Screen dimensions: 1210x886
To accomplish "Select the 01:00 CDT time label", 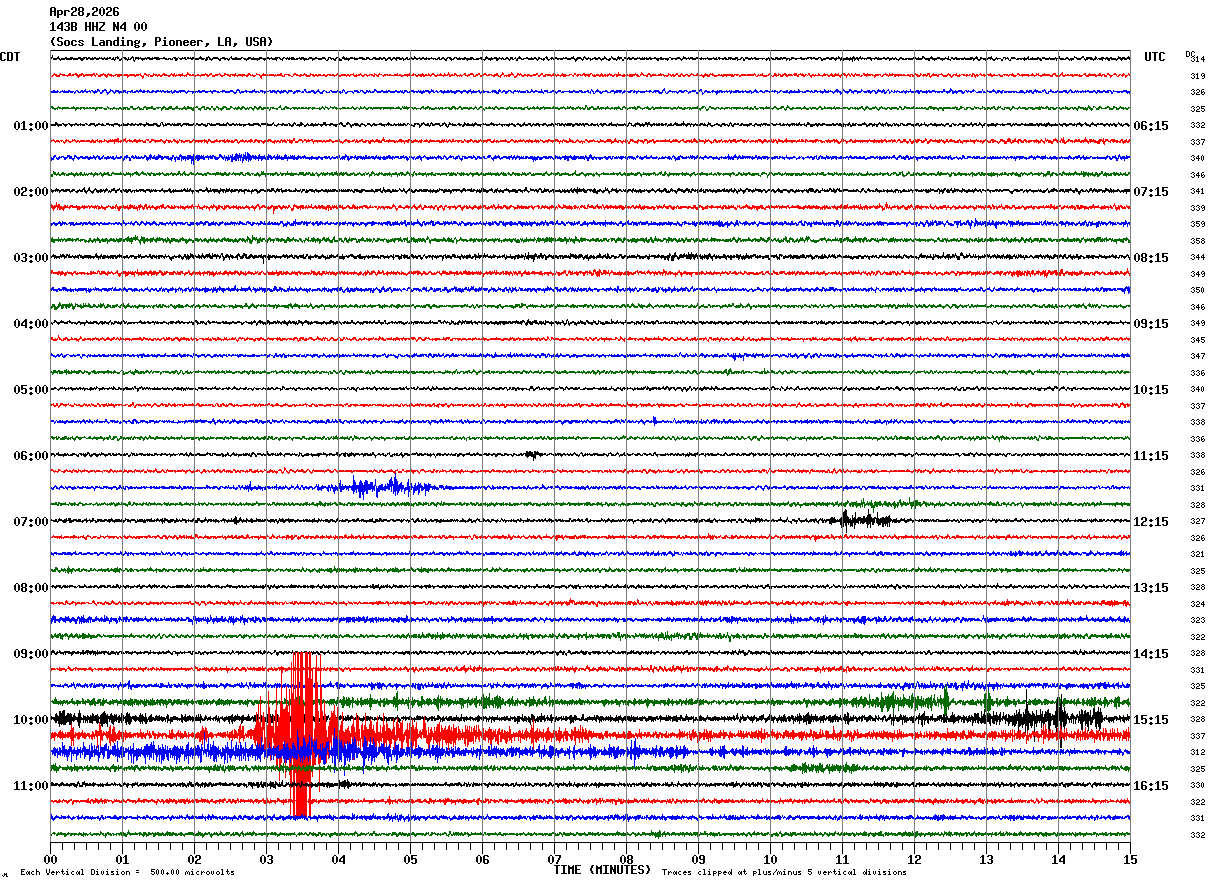I will (x=31, y=126).
